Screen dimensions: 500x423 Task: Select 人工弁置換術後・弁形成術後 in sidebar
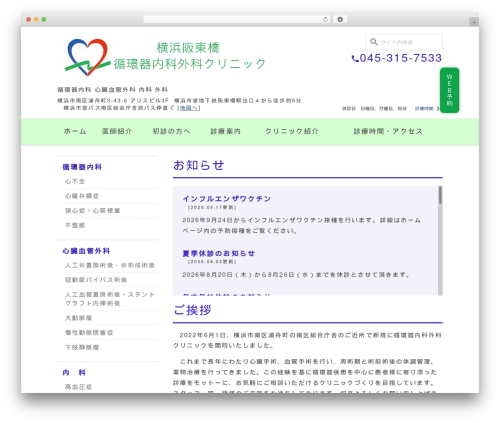point(110,265)
